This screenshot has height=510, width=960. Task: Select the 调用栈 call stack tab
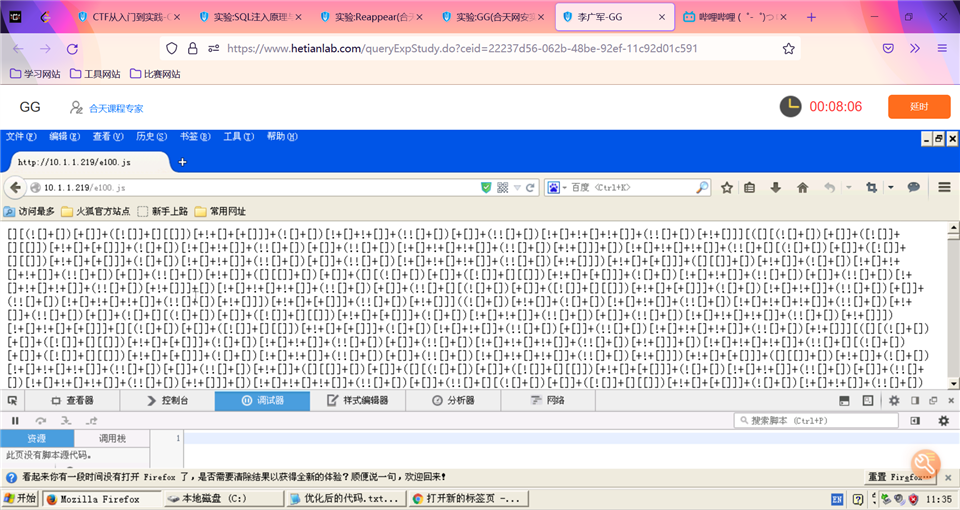click(x=112, y=438)
